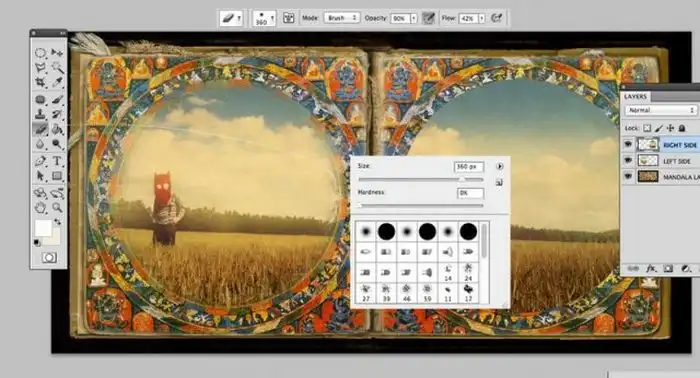Select the Move tool
Screen dimensions: 700x378
[57, 53]
